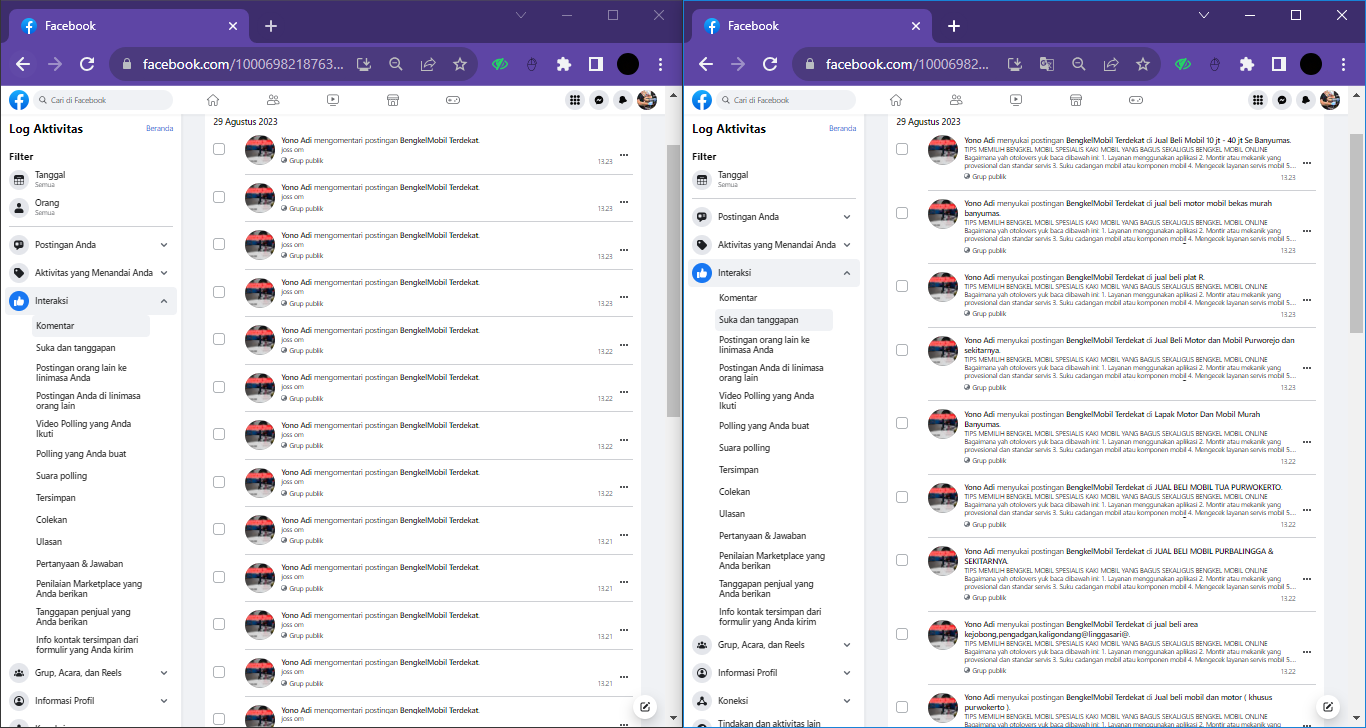Toggle side panel icon in right window

tap(1278, 64)
